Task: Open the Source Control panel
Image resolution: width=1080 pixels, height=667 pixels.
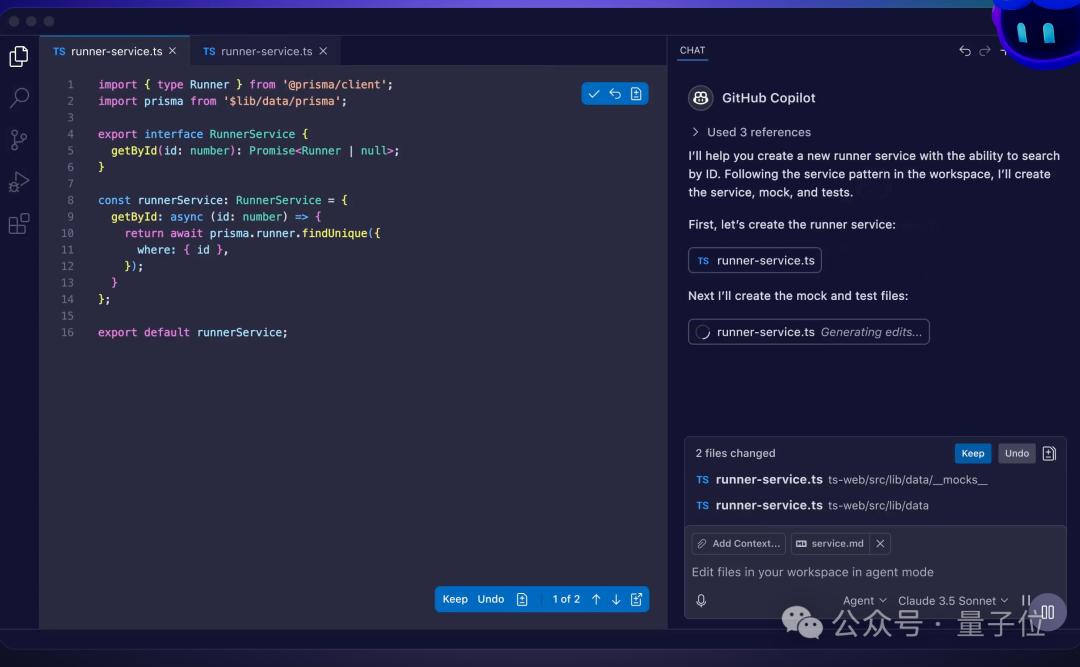Action: [18, 140]
